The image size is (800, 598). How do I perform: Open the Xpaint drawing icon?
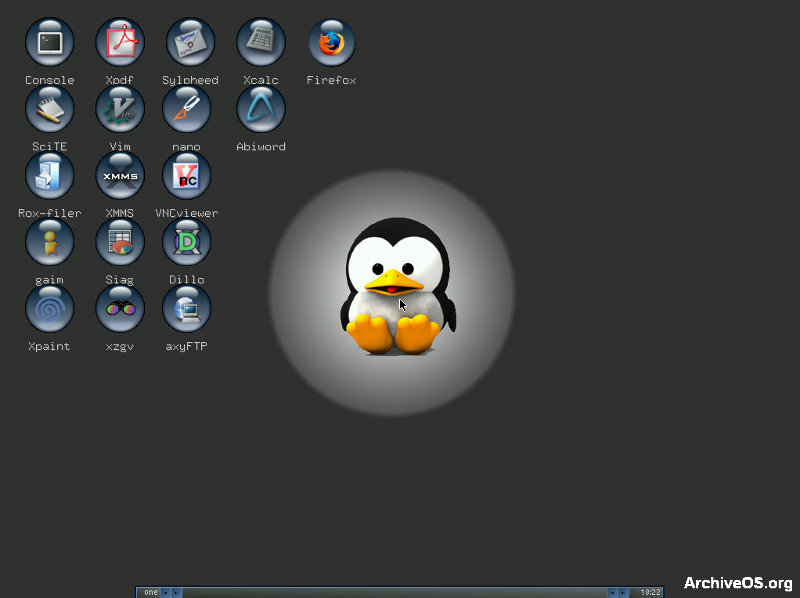point(49,308)
